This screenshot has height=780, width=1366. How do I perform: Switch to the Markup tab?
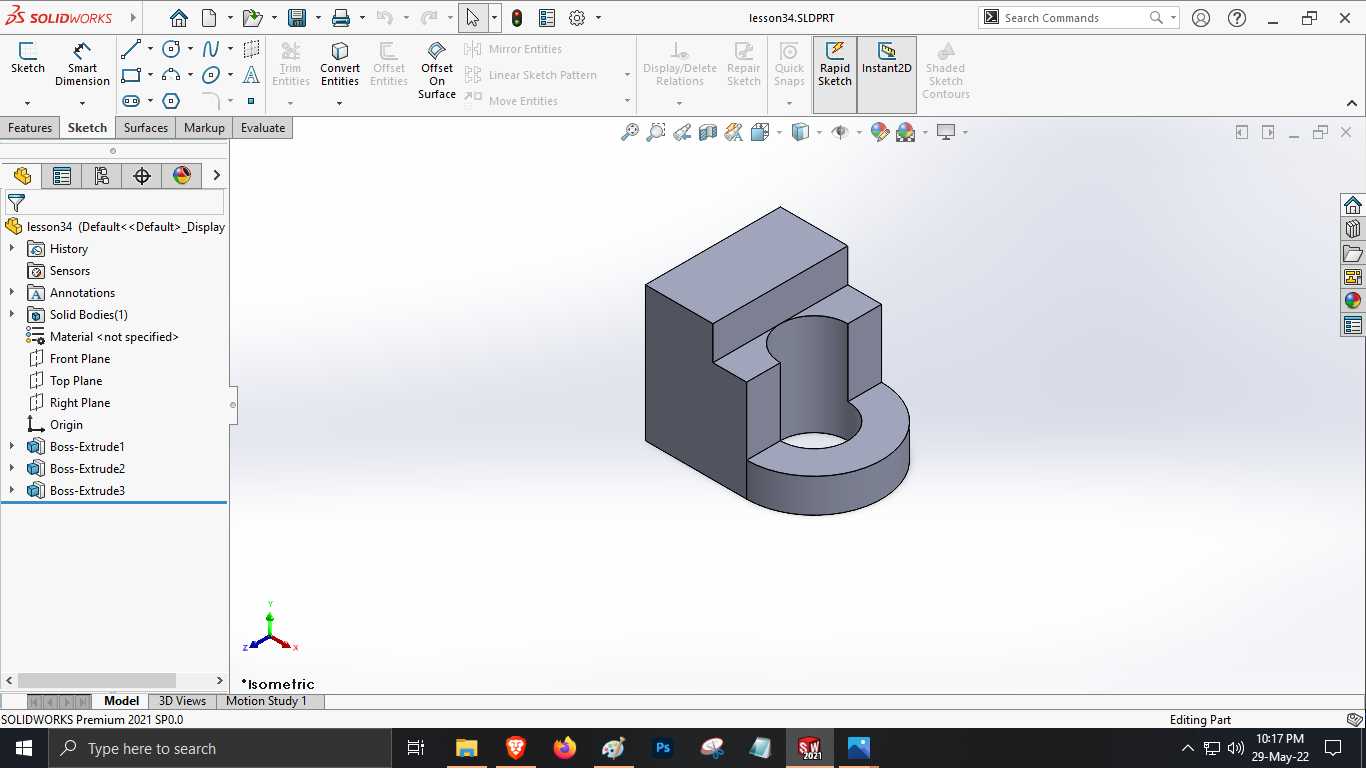(204, 128)
